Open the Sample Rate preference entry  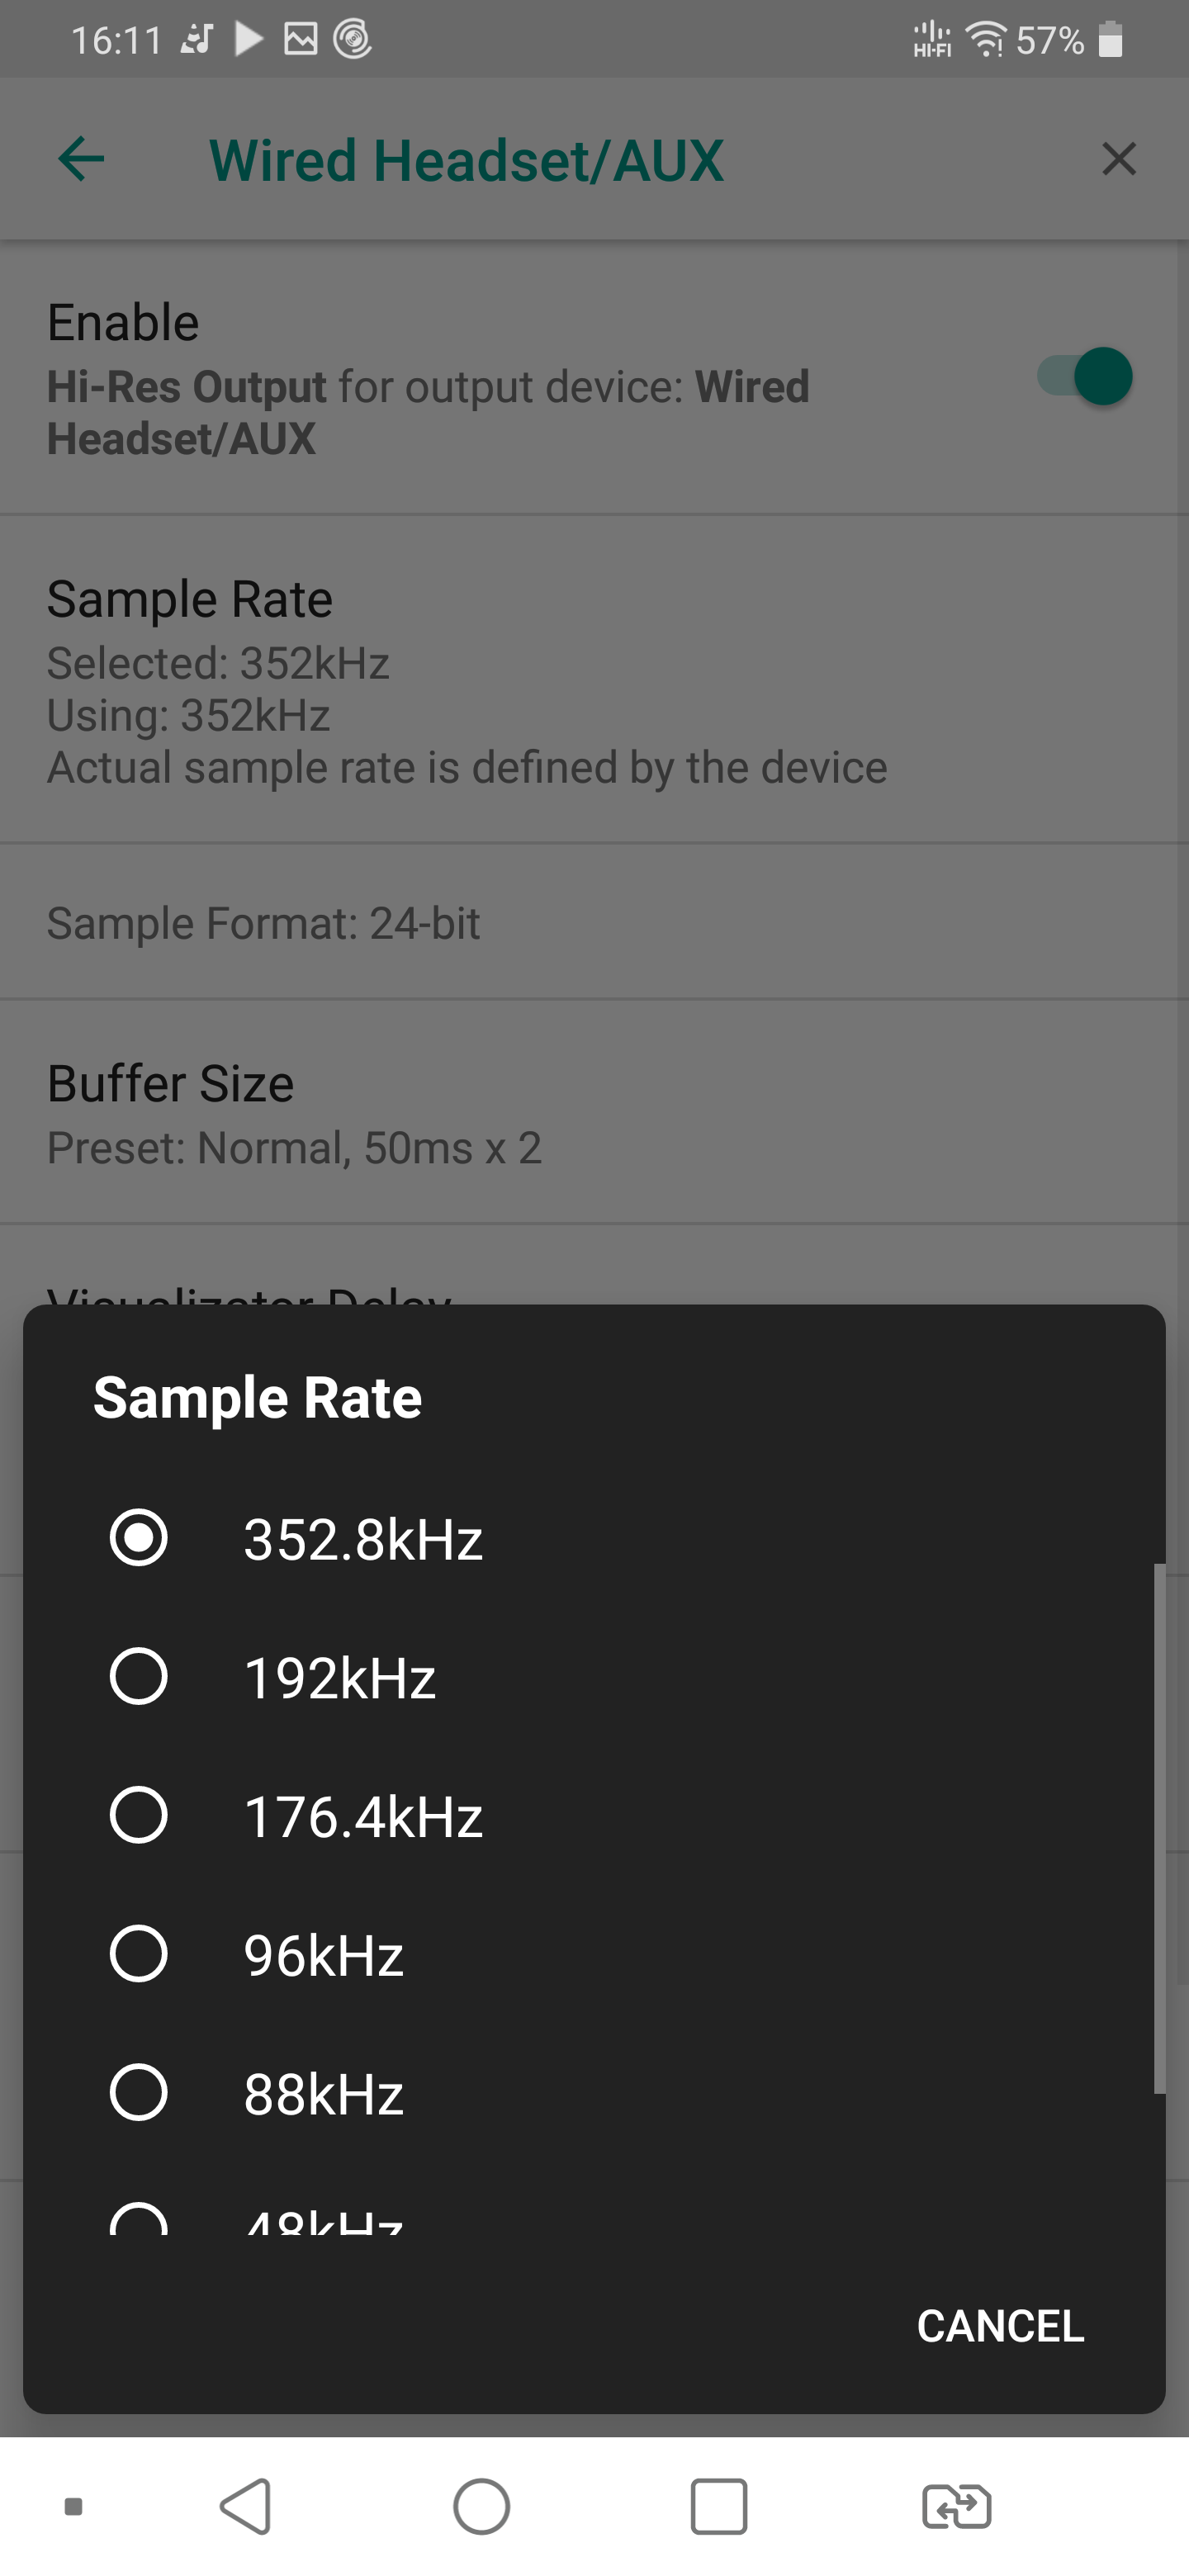[x=594, y=680]
